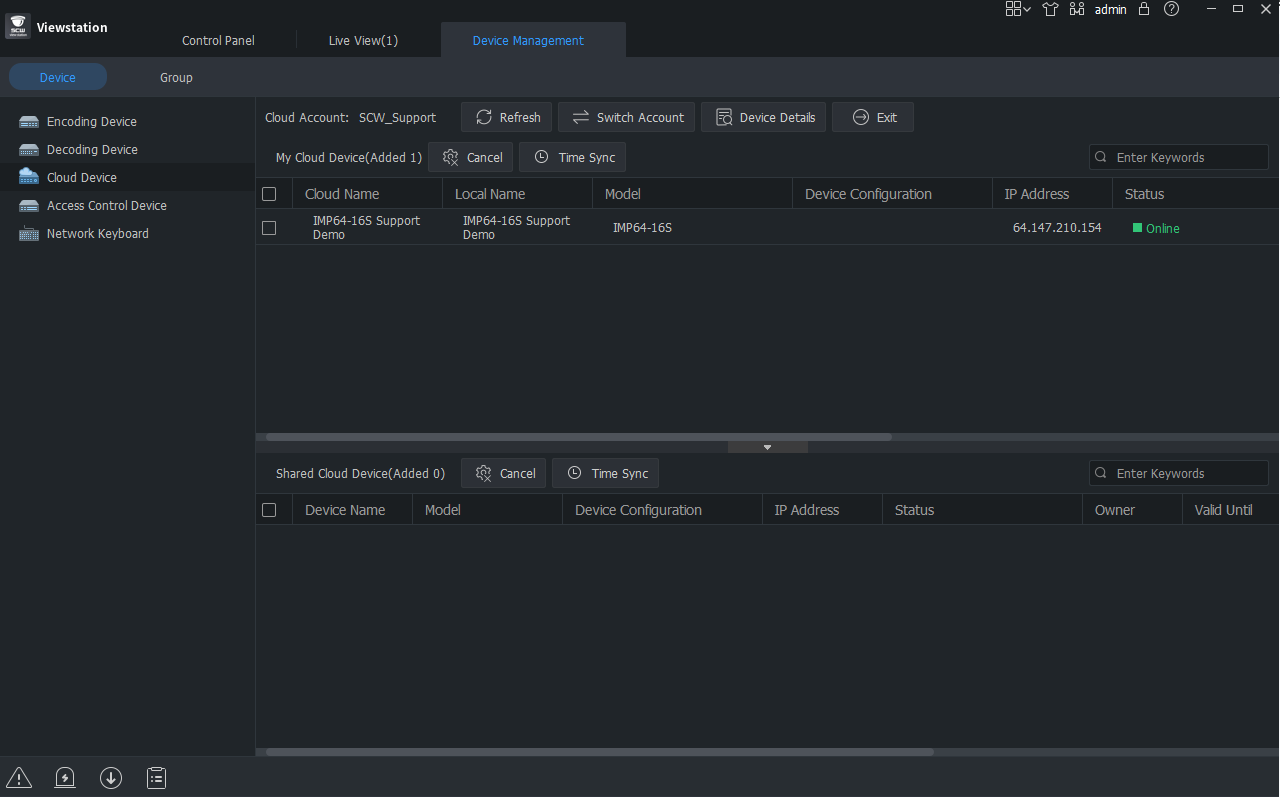Click the icon between shirt icon and admin

(x=1077, y=9)
